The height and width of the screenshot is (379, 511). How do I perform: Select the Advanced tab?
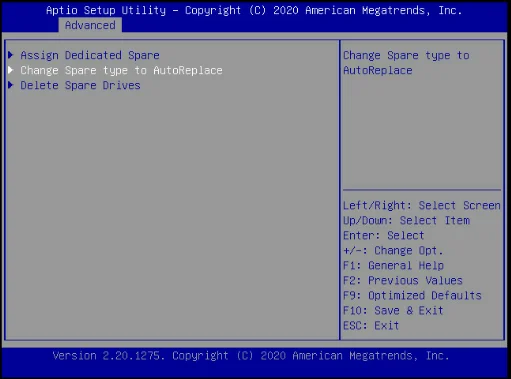[90, 25]
